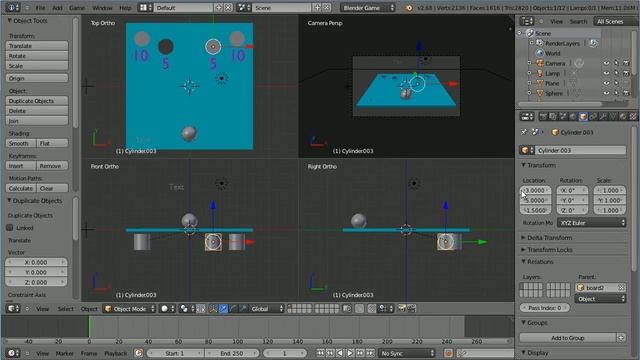Click the Origin button
The width and height of the screenshot is (640, 360).
point(37,78)
